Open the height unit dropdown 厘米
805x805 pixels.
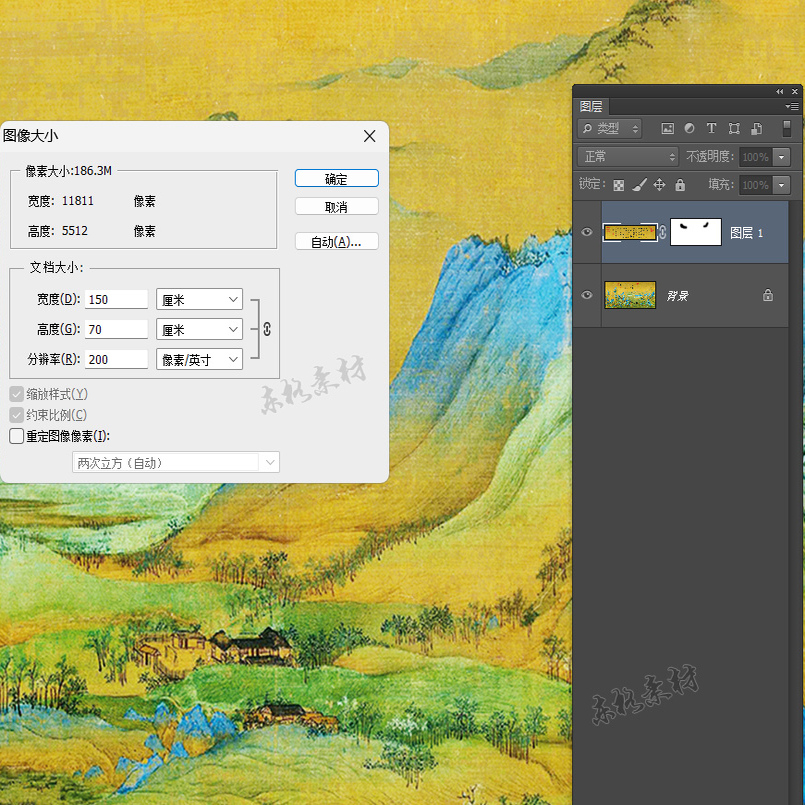pos(199,329)
